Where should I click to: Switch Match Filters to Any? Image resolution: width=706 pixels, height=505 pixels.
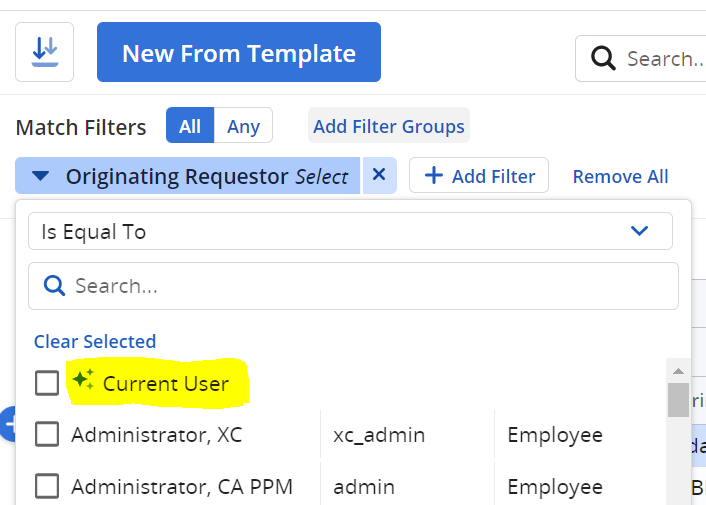coord(243,127)
